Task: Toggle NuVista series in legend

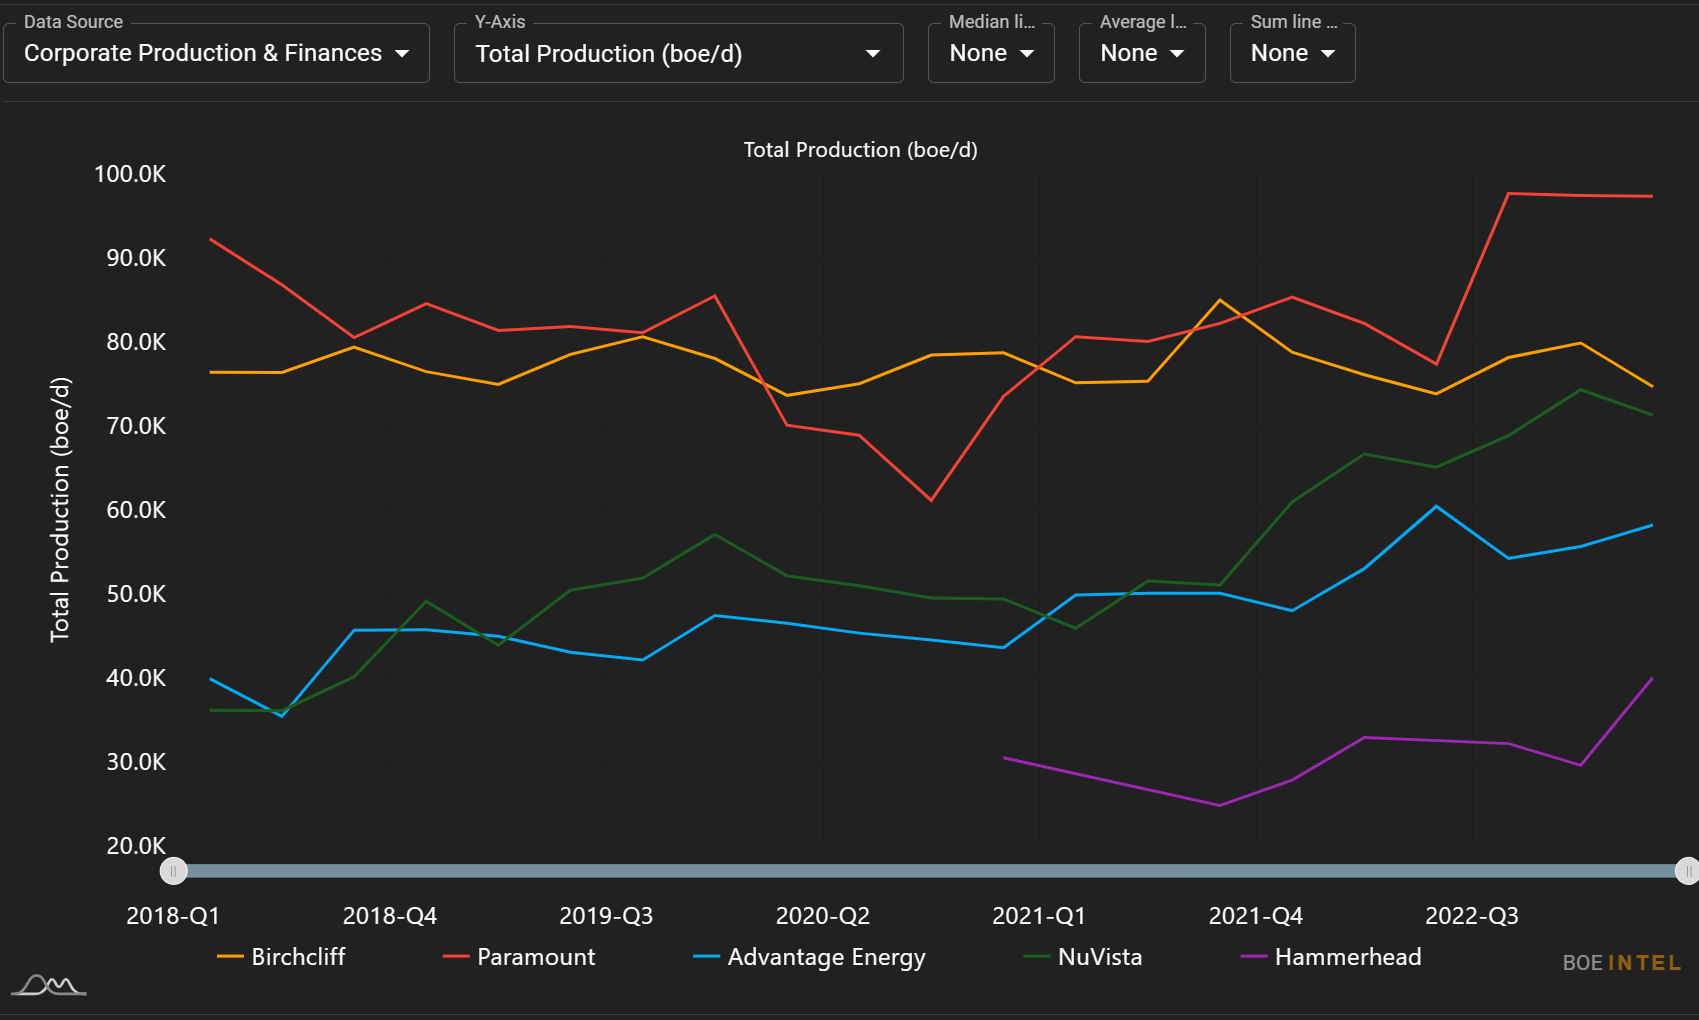Action: pos(1083,957)
